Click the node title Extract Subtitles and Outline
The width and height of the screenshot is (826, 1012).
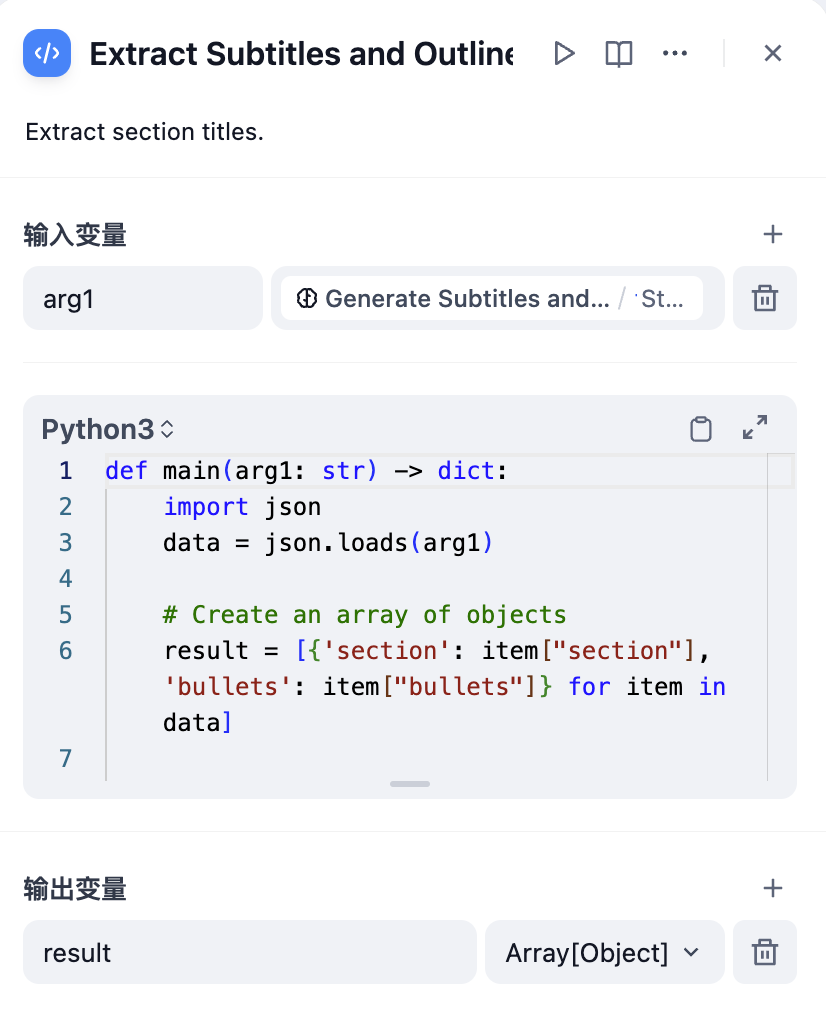(301, 54)
